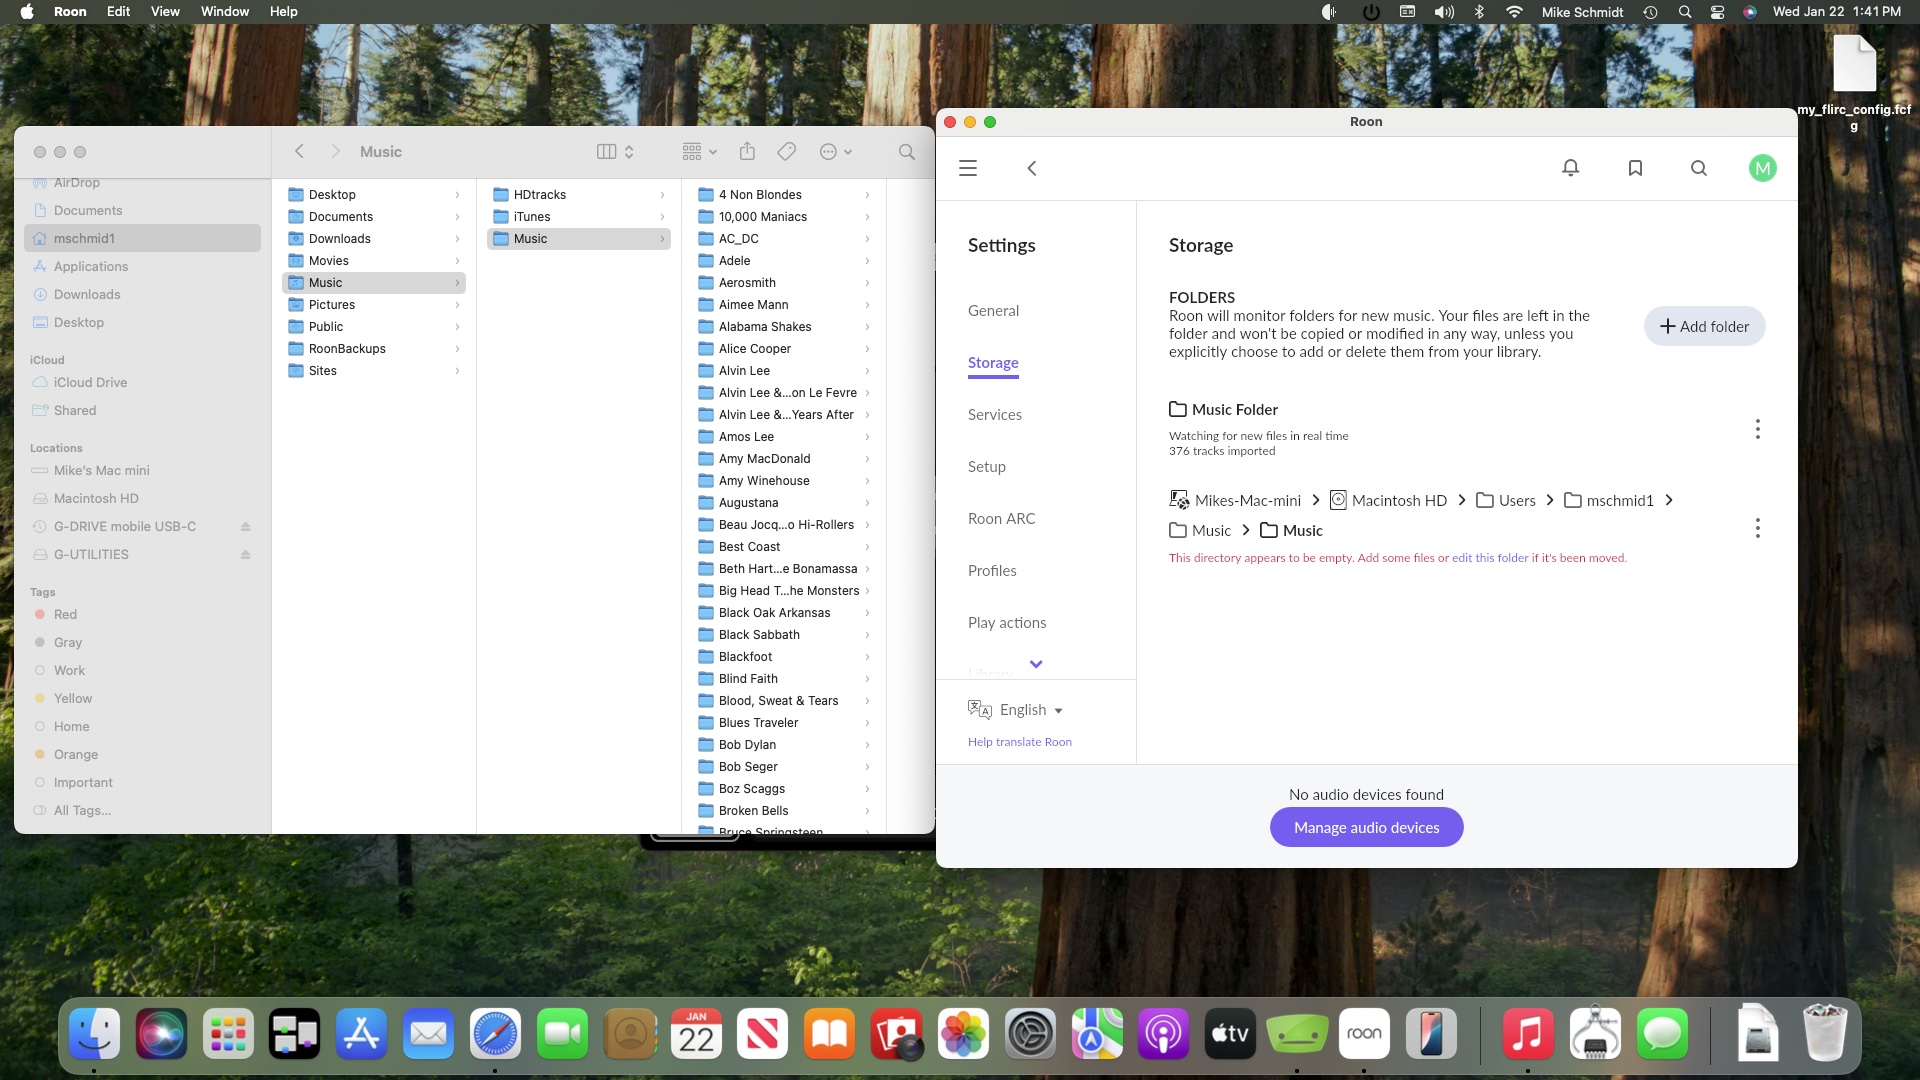
Task: Open the Roon hamburger menu
Action: [x=967, y=167]
